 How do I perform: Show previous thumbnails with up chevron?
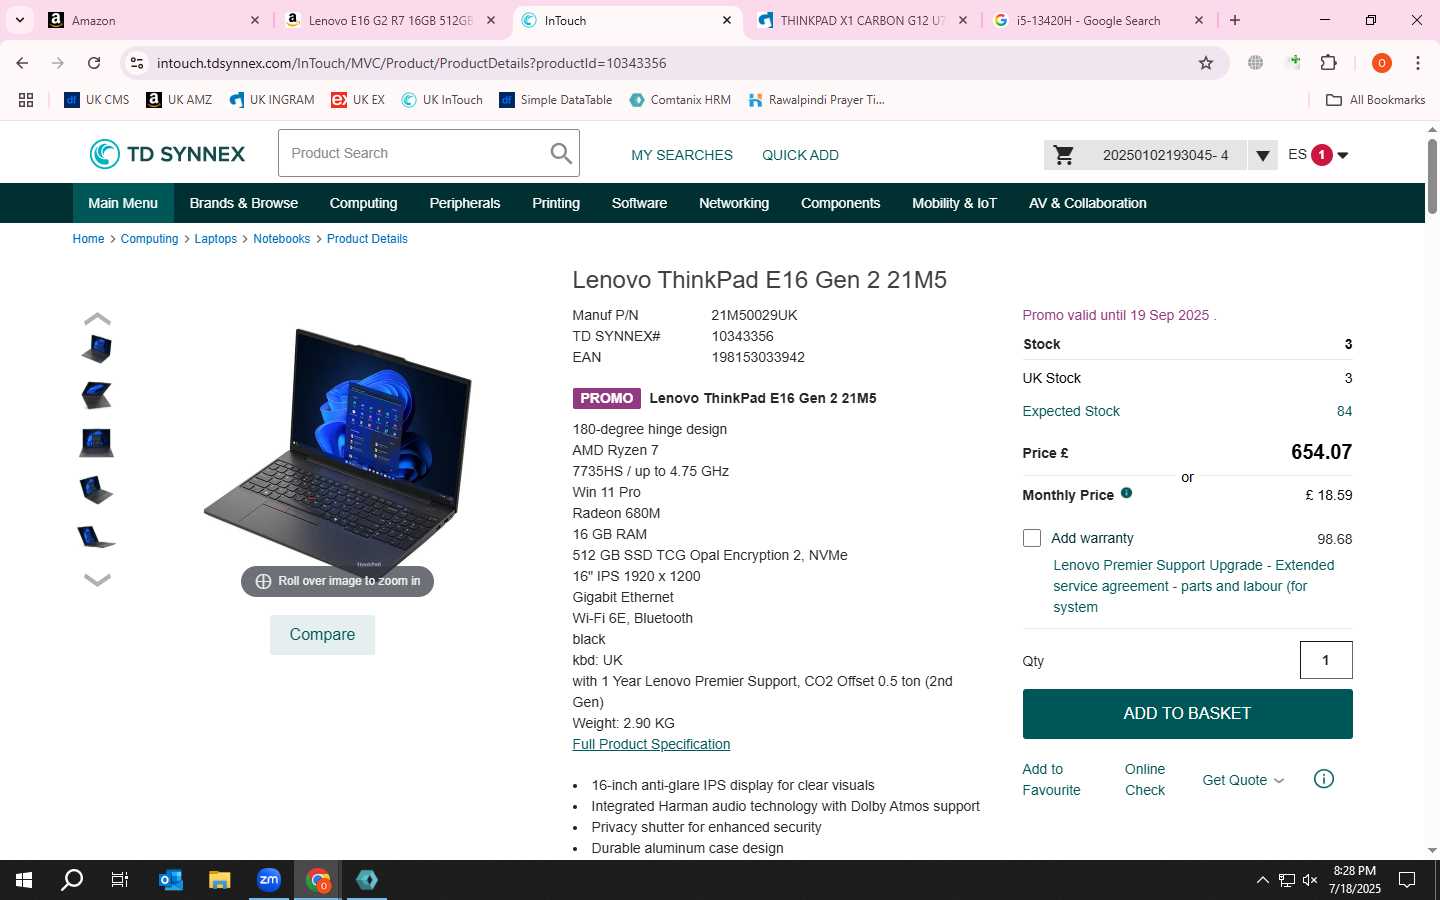97,319
